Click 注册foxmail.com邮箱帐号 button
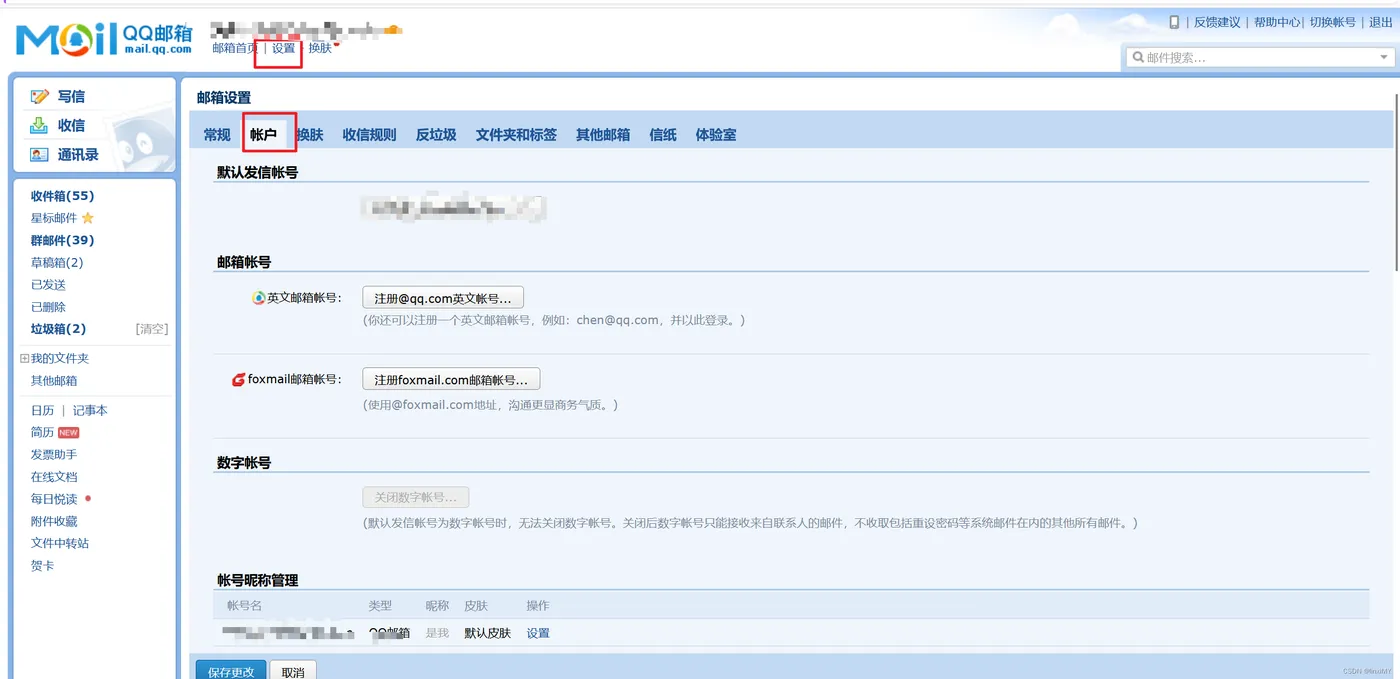This screenshot has height=679, width=1400. coord(451,380)
